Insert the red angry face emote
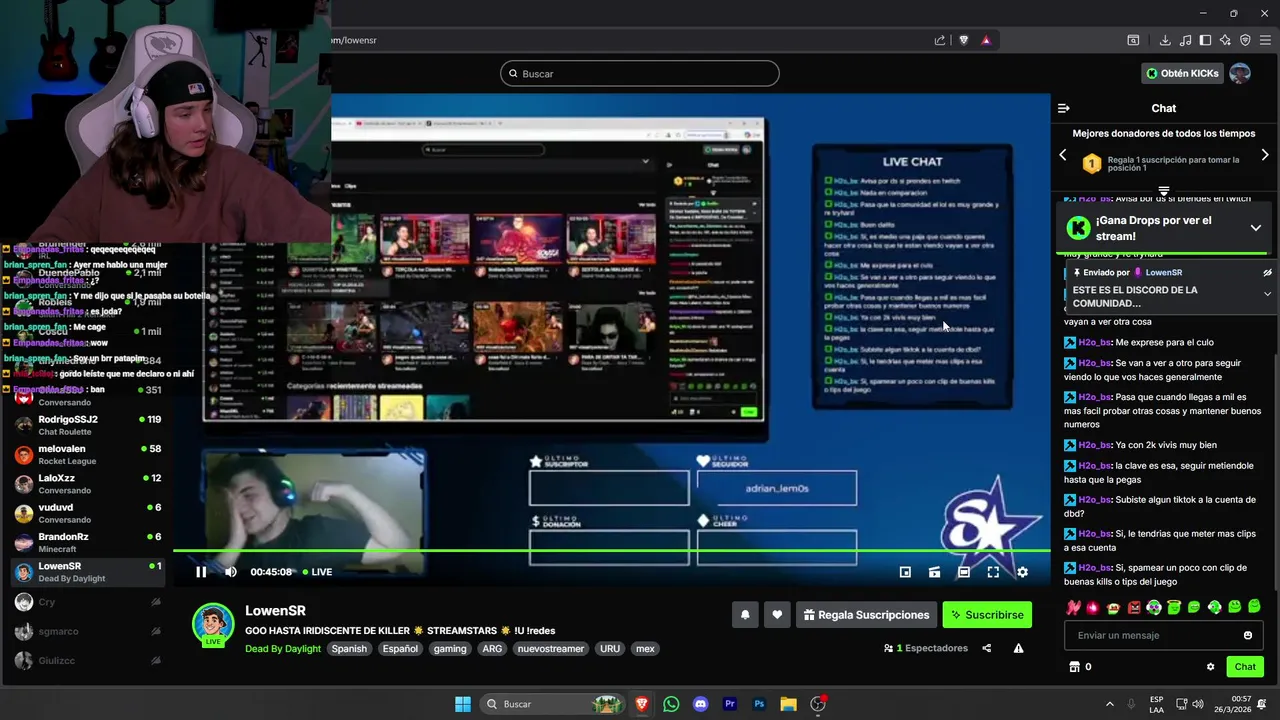Image resolution: width=1280 pixels, height=720 pixels. tap(1134, 607)
